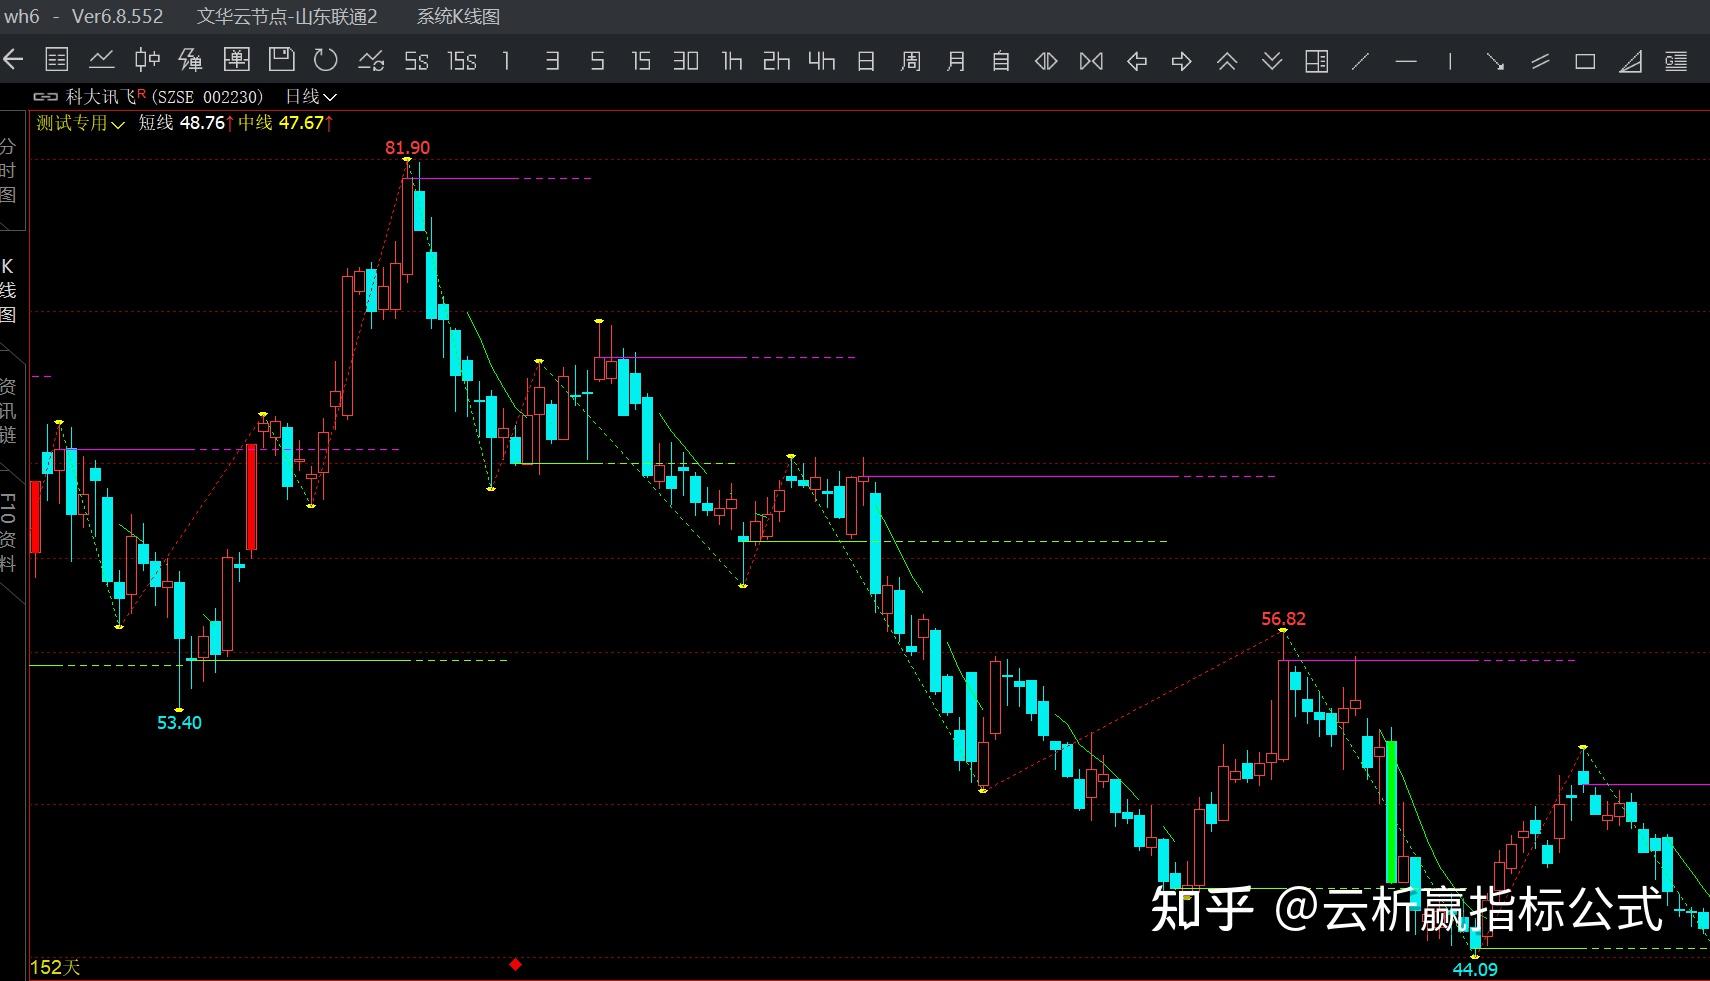Click the link chain icon beside 科大讯飞
The image size is (1710, 981).
(45, 96)
